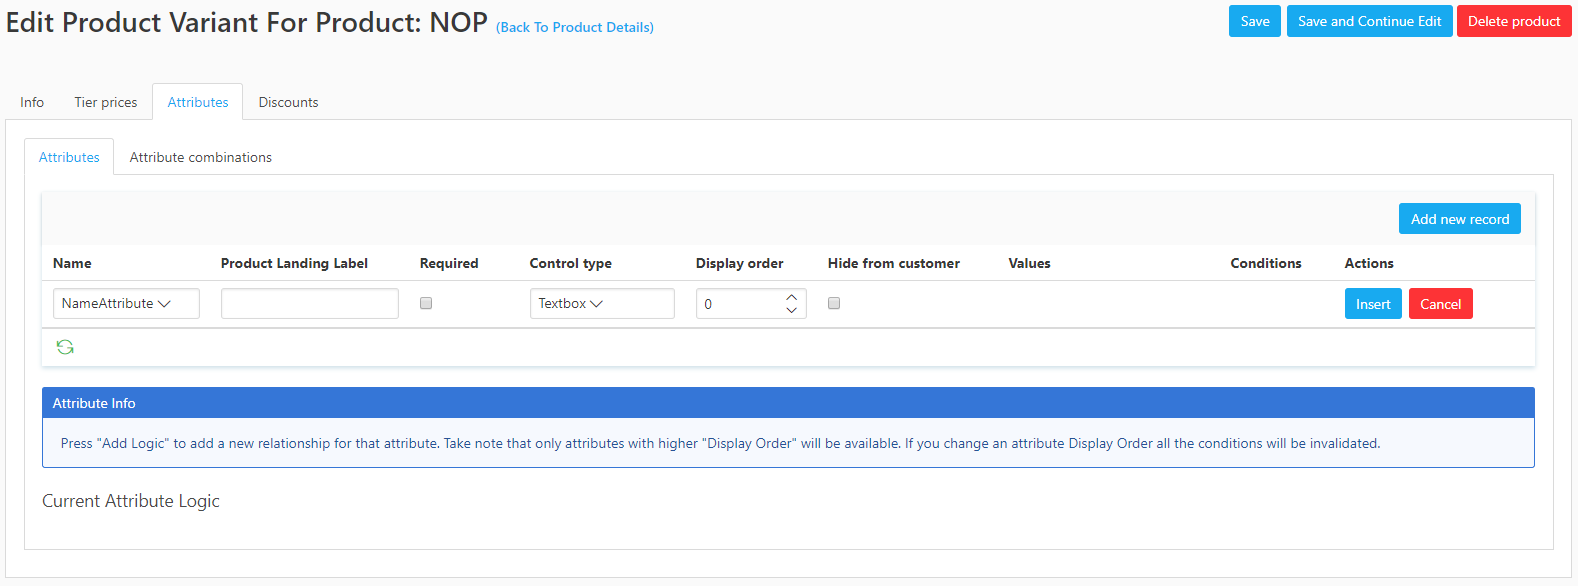Image resolution: width=1578 pixels, height=586 pixels.
Task: Click Add new record button
Action: [x=1459, y=219]
